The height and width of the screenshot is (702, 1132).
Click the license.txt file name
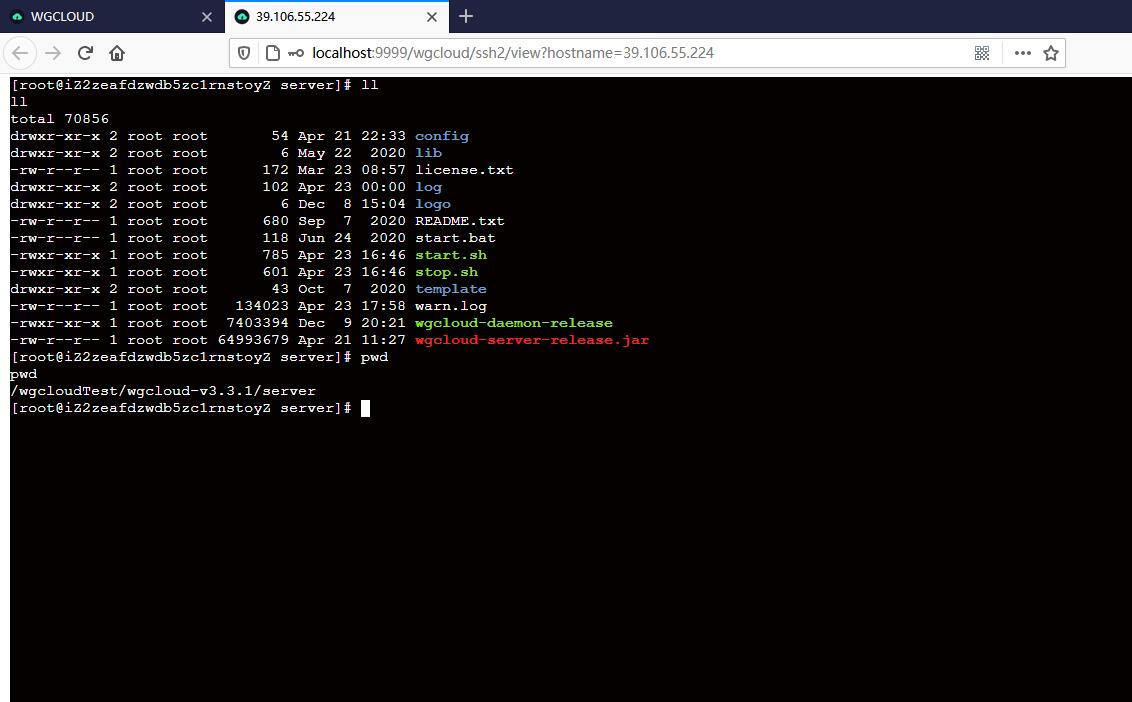(x=464, y=170)
